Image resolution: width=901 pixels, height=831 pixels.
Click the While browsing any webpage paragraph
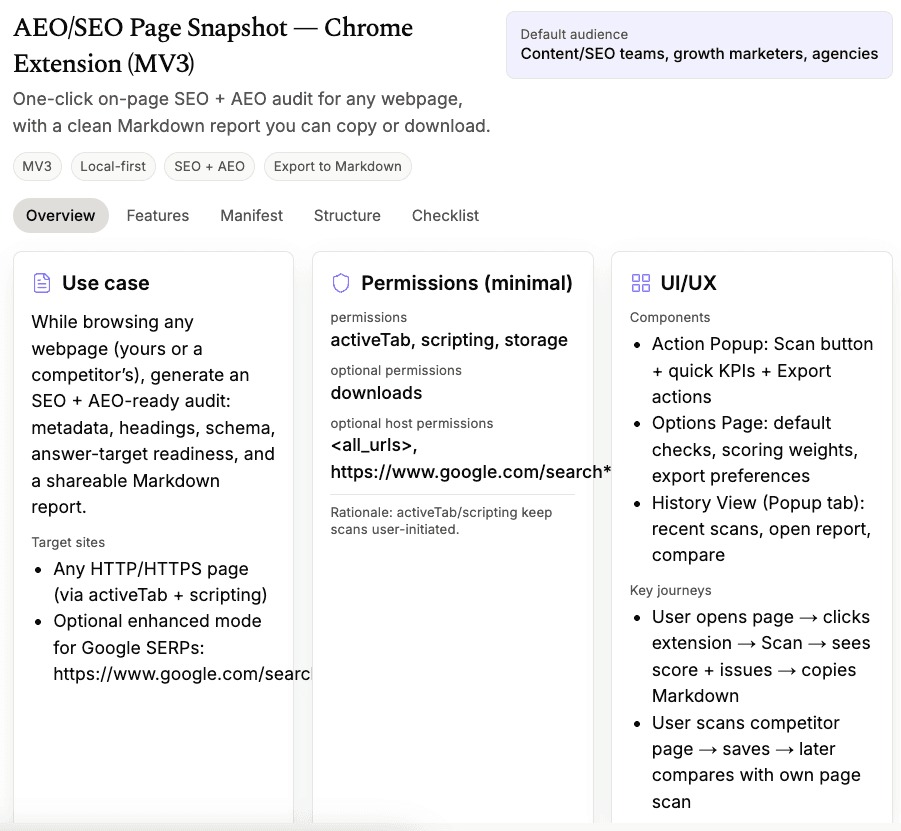153,414
